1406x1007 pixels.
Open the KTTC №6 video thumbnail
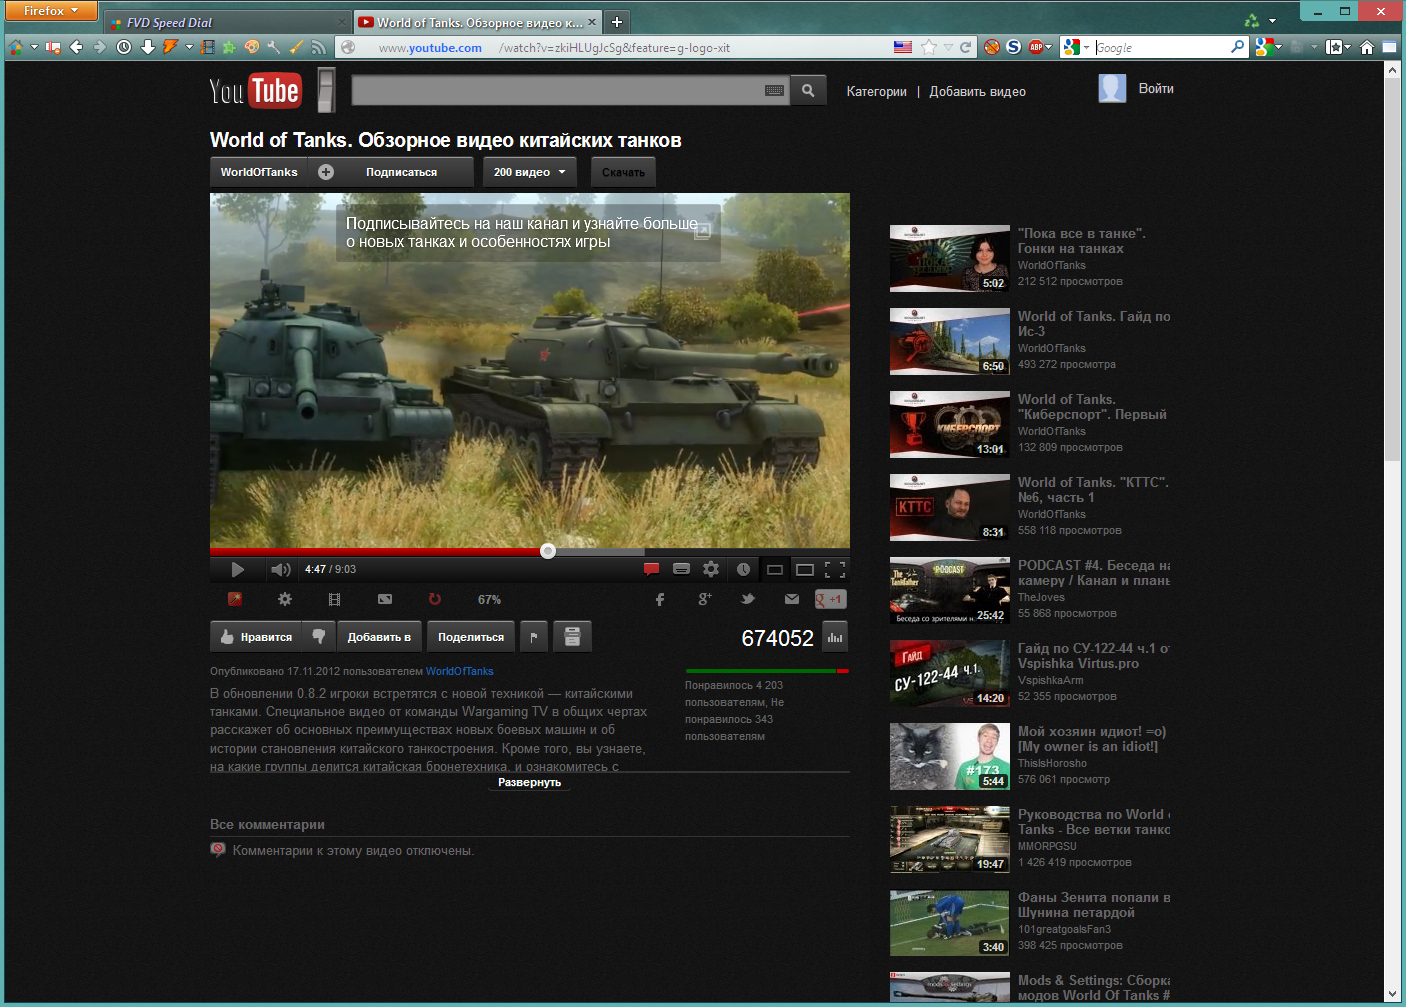click(x=950, y=507)
